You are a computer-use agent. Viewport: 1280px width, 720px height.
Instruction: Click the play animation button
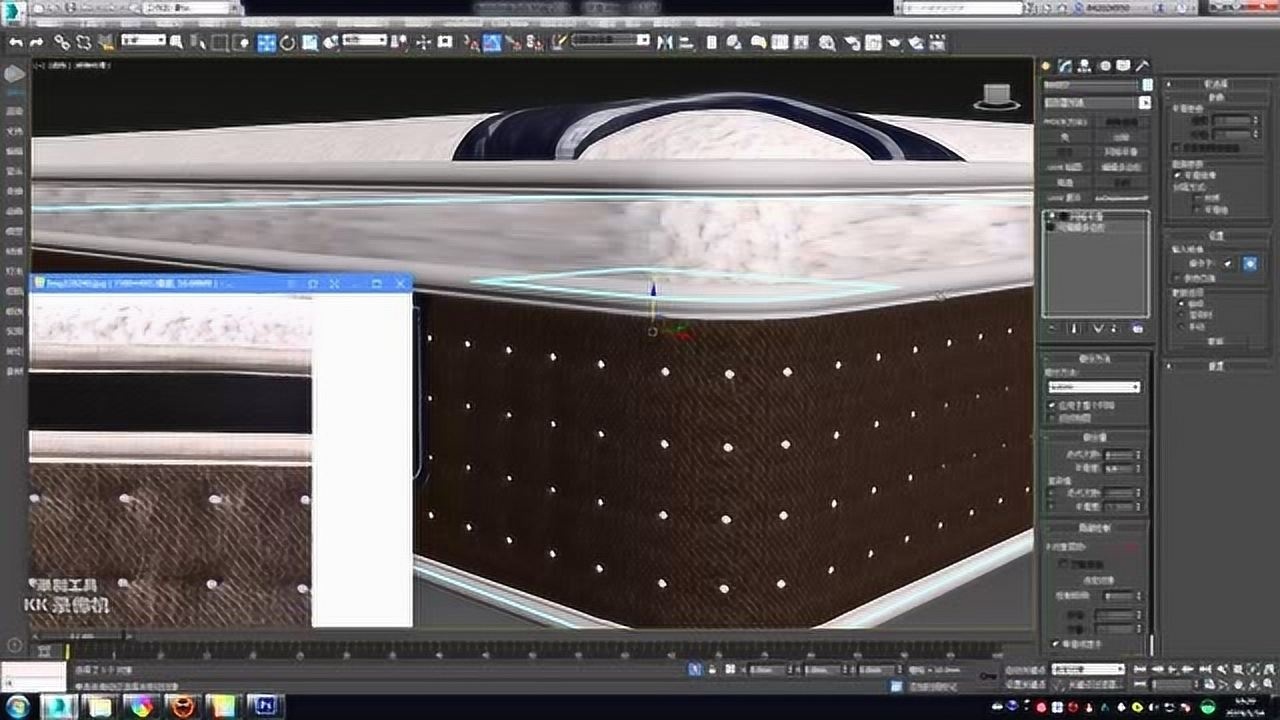[x=1172, y=670]
